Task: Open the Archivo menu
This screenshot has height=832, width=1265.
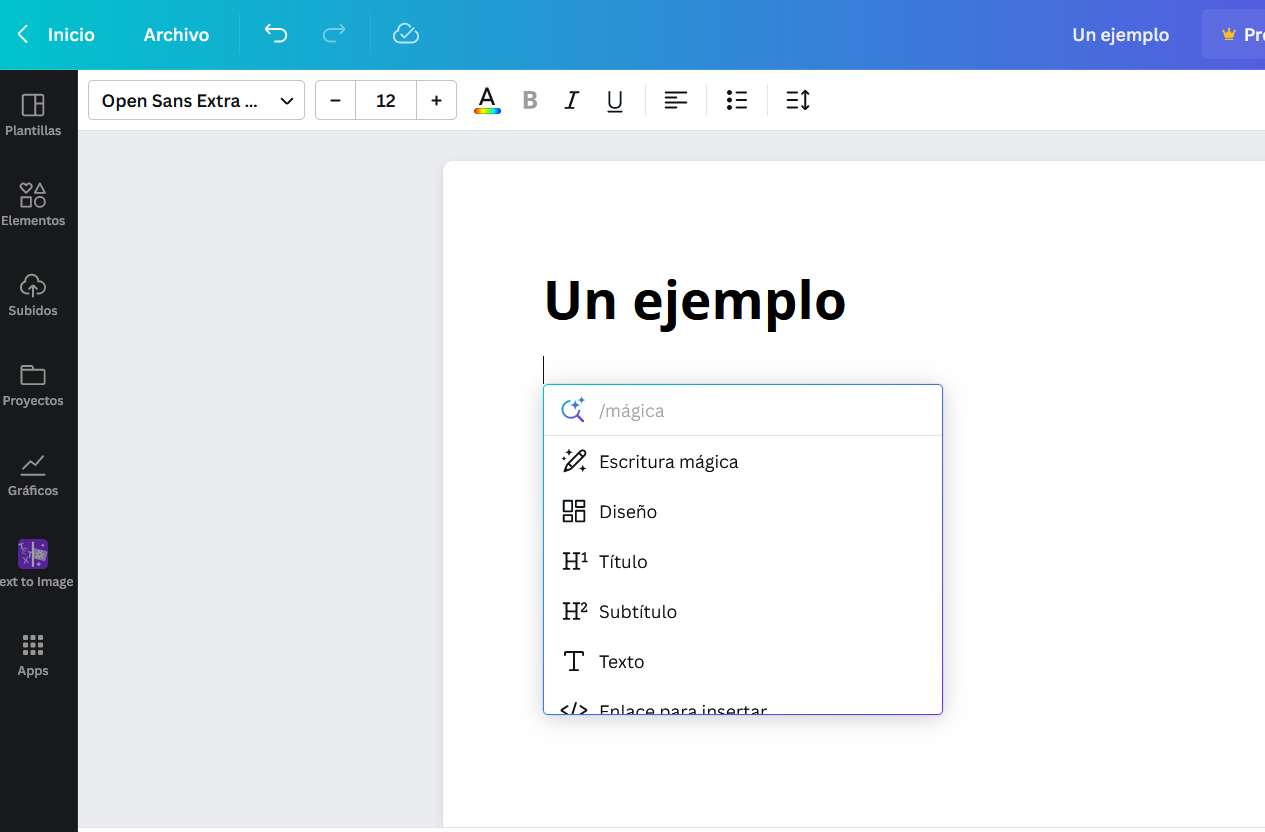Action: click(176, 35)
